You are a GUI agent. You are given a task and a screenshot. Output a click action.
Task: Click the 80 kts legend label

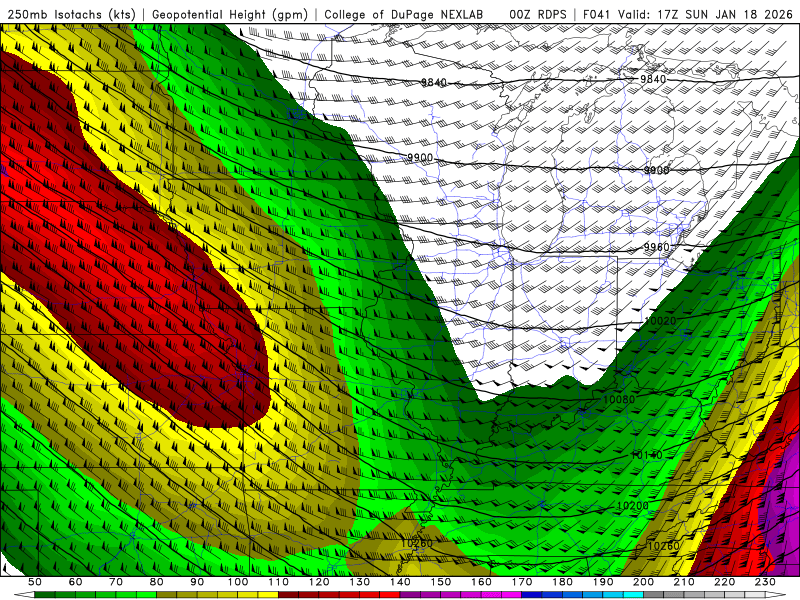tap(157, 582)
